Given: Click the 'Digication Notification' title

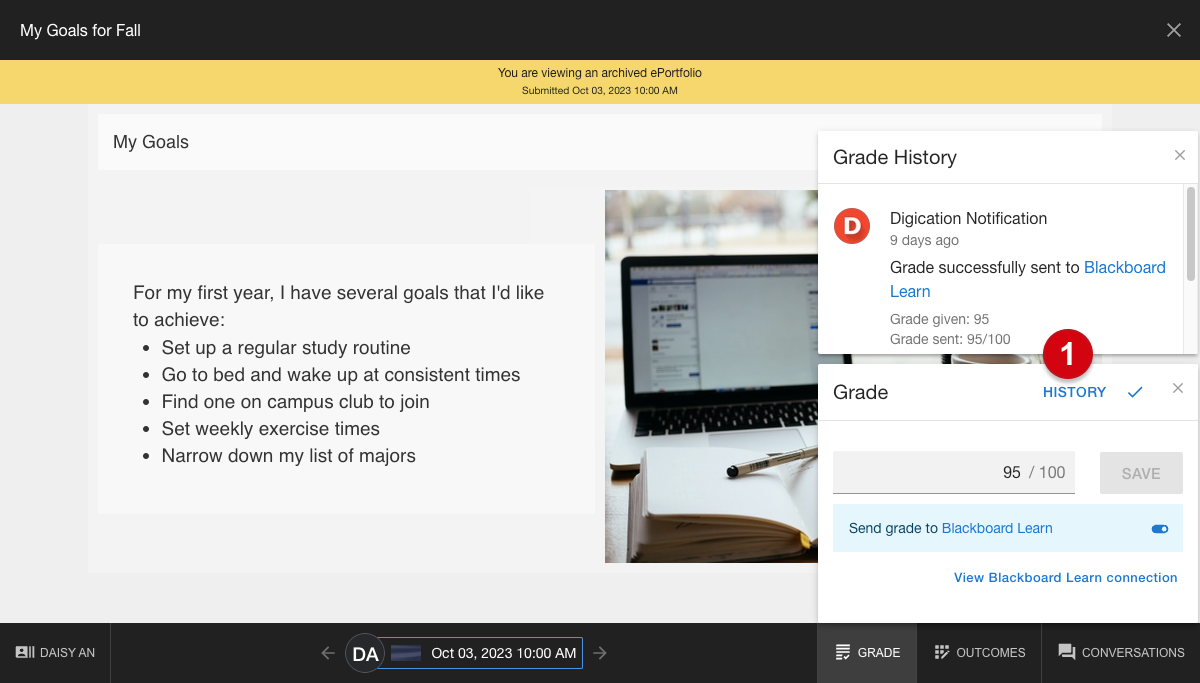Looking at the screenshot, I should click(x=968, y=218).
